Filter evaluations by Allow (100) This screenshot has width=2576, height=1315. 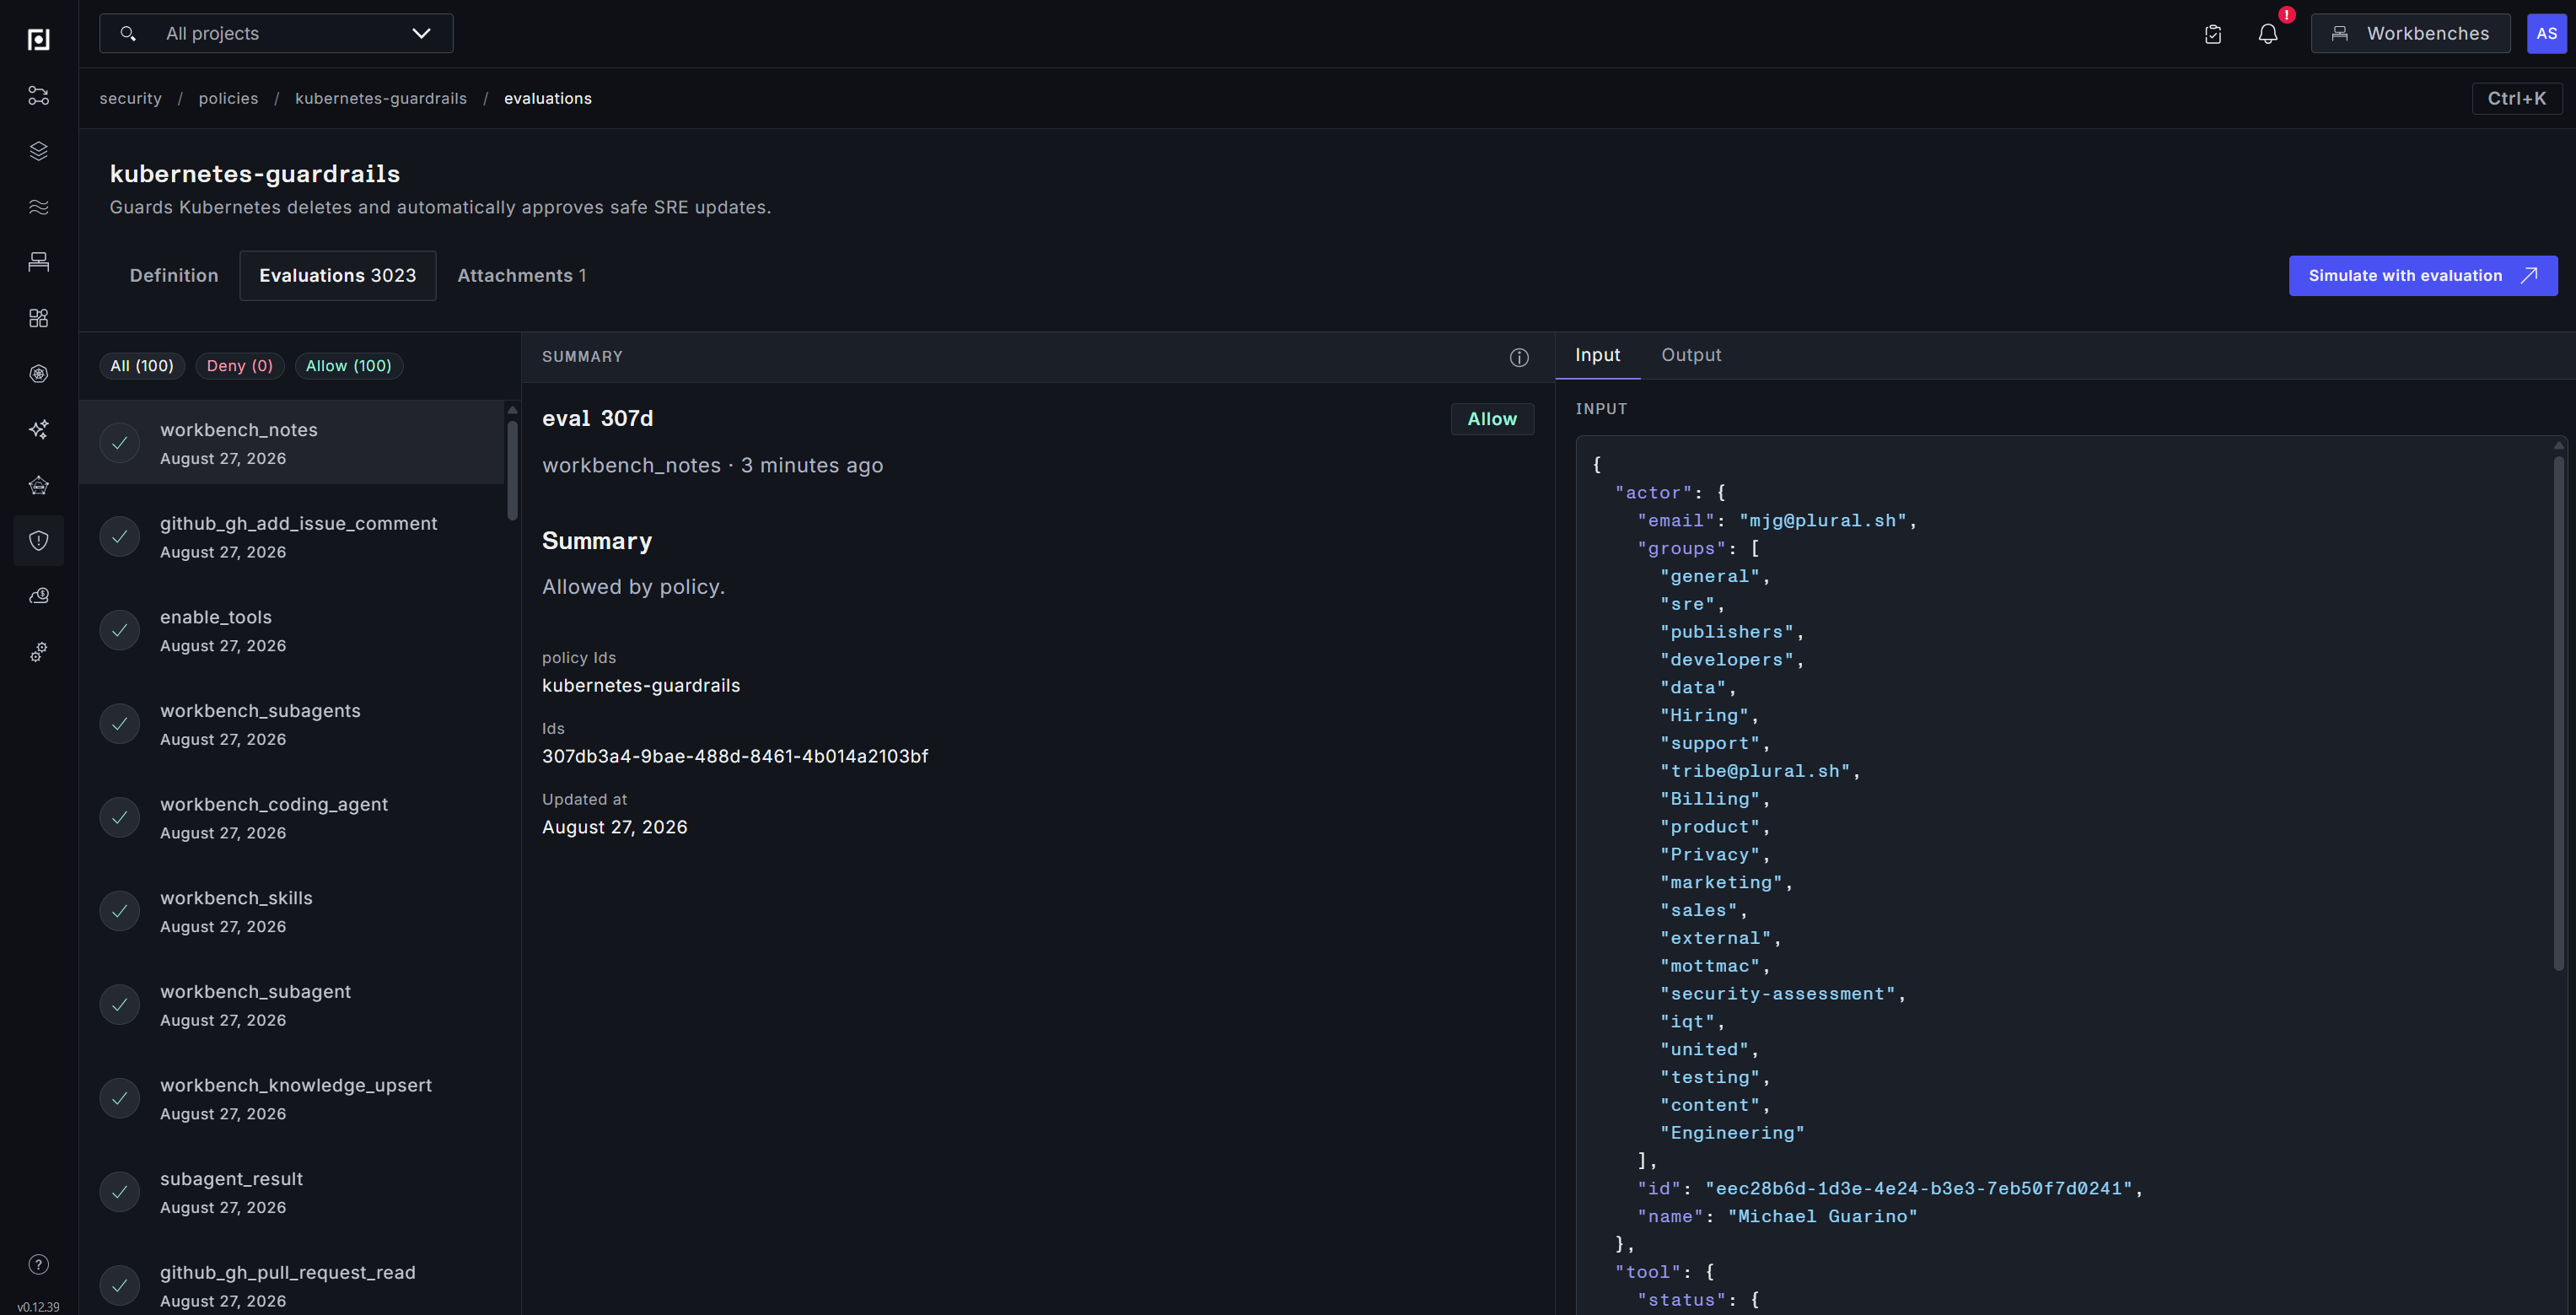[349, 366]
